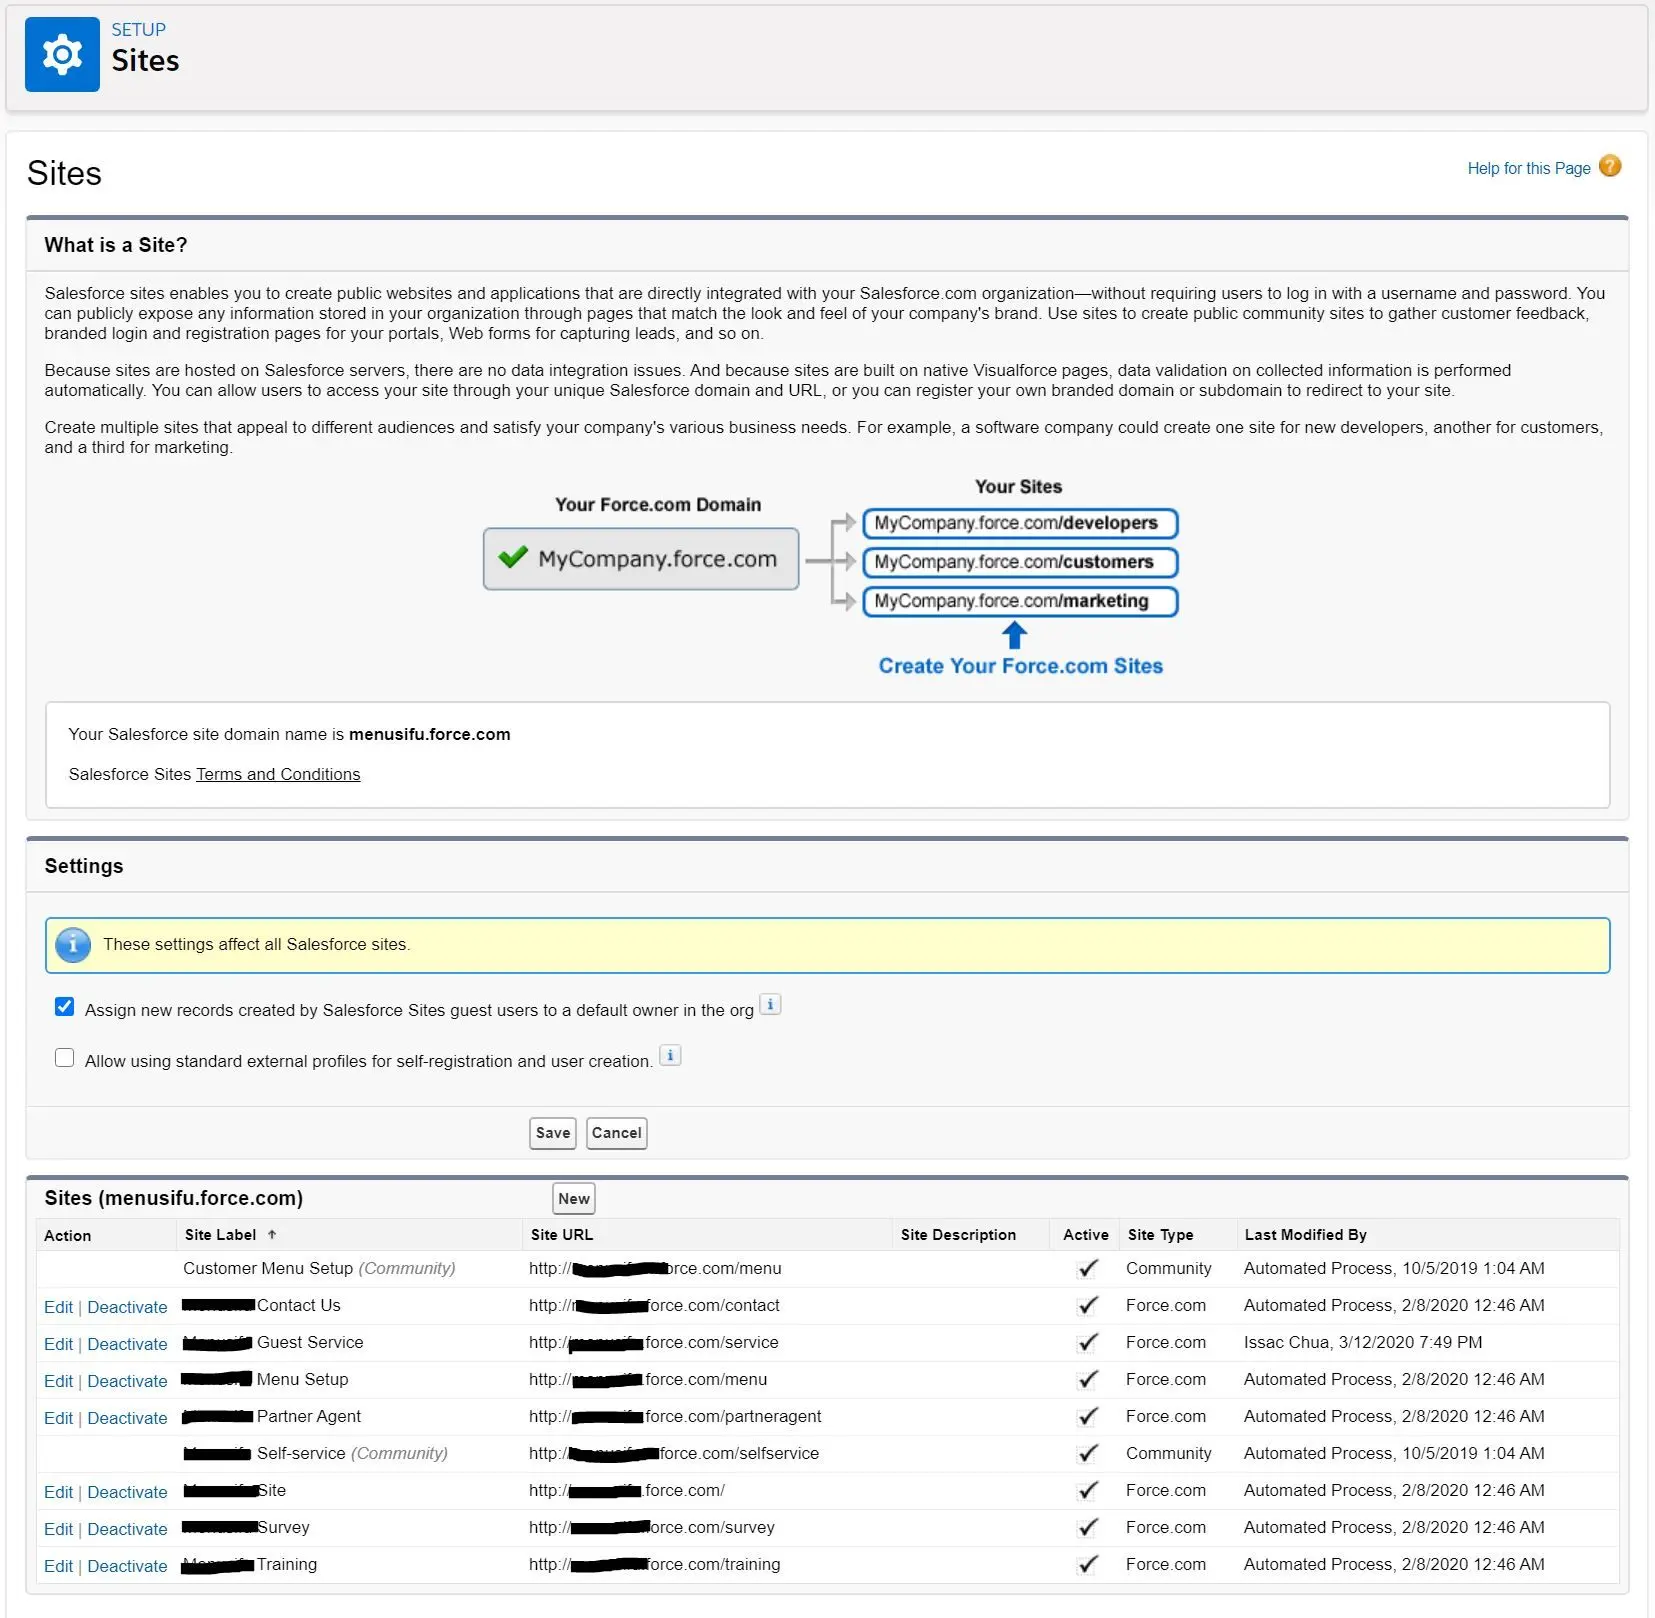The height and width of the screenshot is (1618, 1655).
Task: Click MyCompany.force.com/customers diagram box
Action: tap(1020, 562)
